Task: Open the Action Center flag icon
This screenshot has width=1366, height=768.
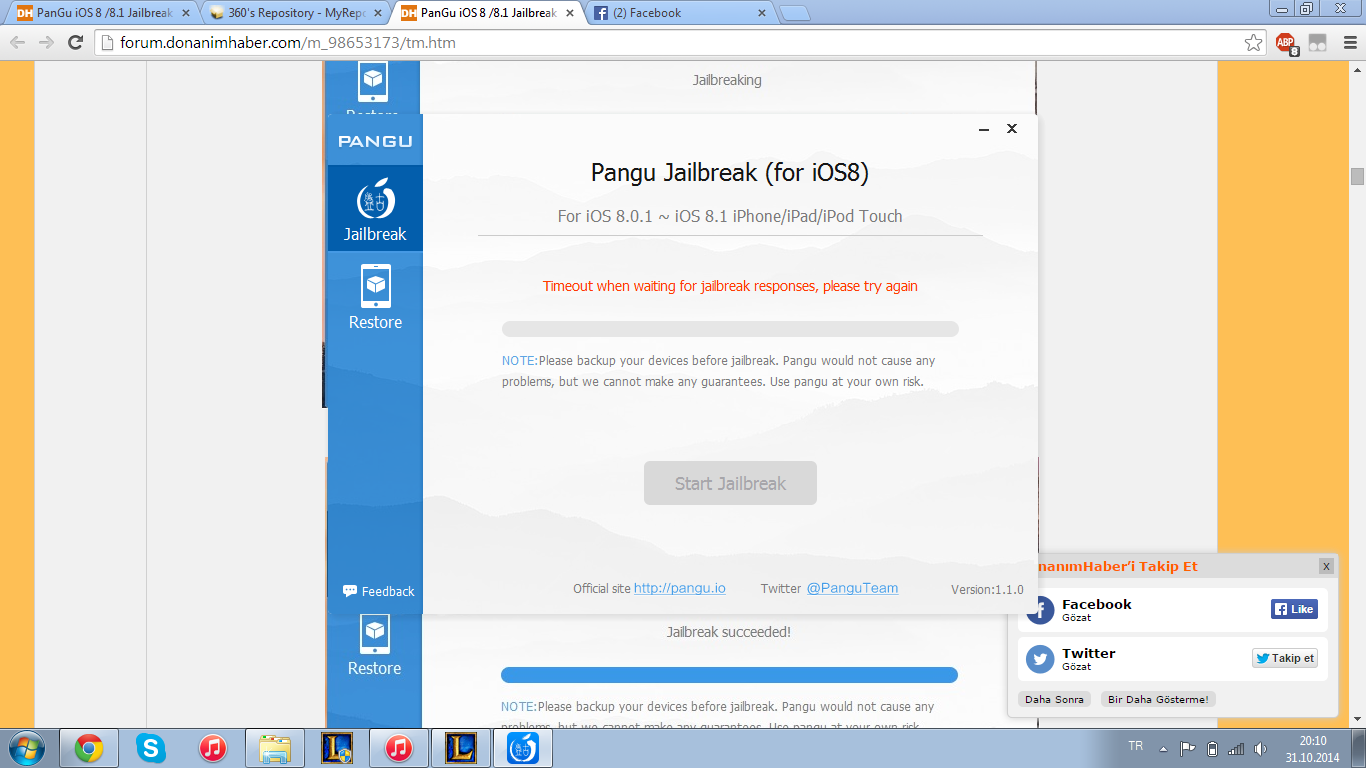Action: click(1188, 748)
